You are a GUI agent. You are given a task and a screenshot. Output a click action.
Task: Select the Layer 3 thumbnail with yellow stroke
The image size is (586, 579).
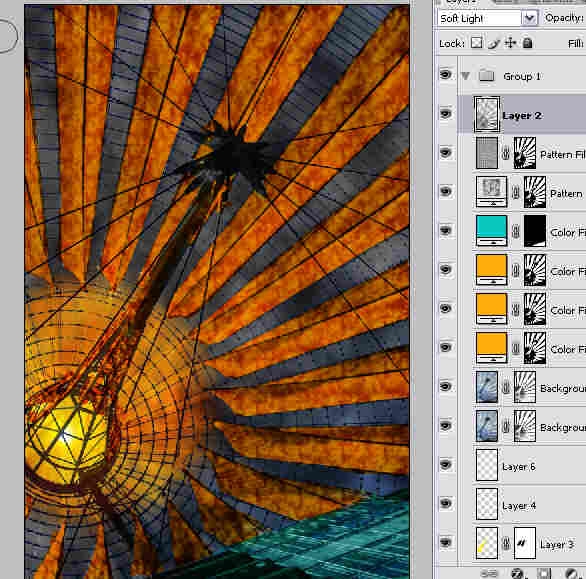(x=487, y=543)
